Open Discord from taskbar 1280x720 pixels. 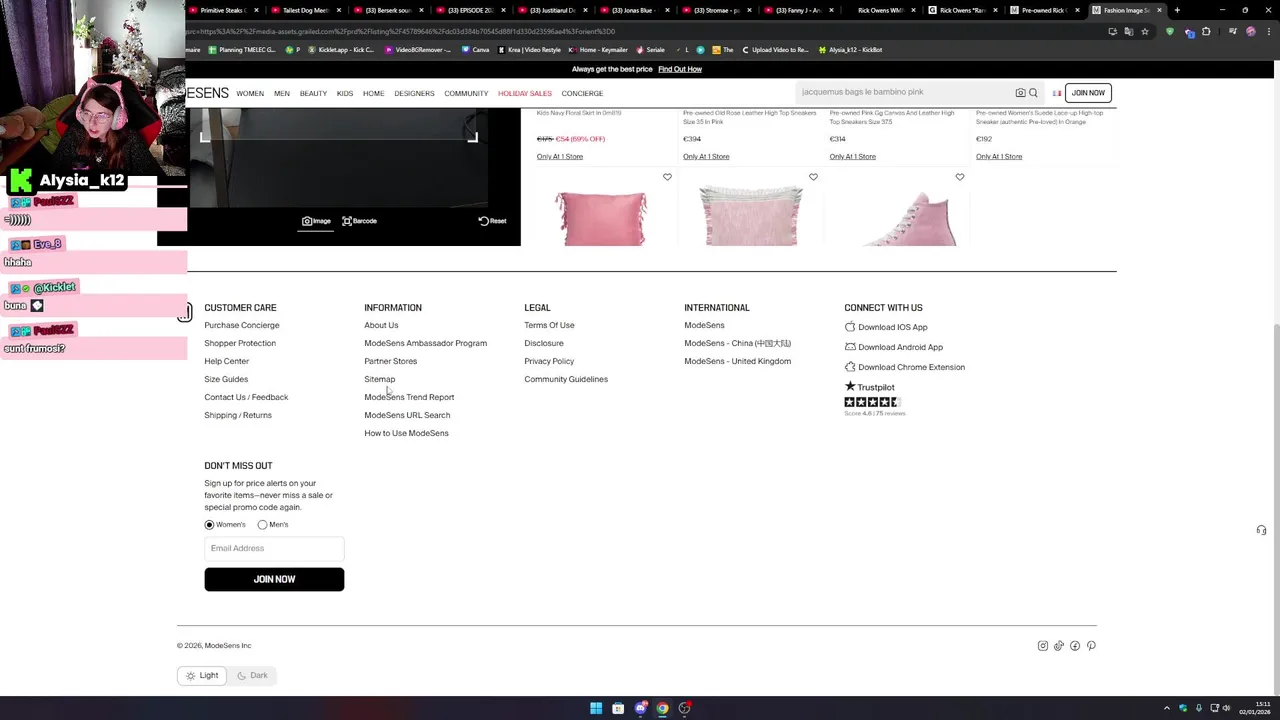point(641,708)
